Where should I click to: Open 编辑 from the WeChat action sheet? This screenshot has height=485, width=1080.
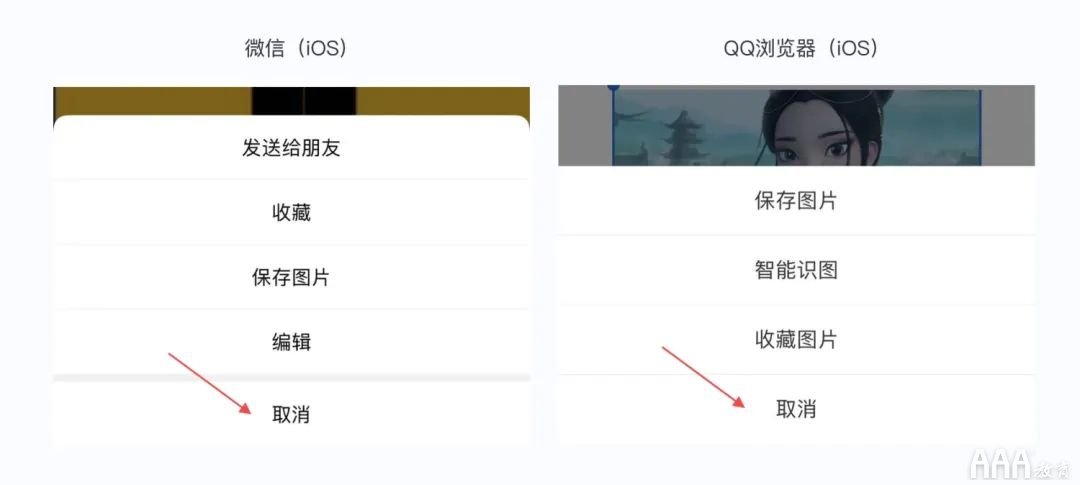pos(291,342)
